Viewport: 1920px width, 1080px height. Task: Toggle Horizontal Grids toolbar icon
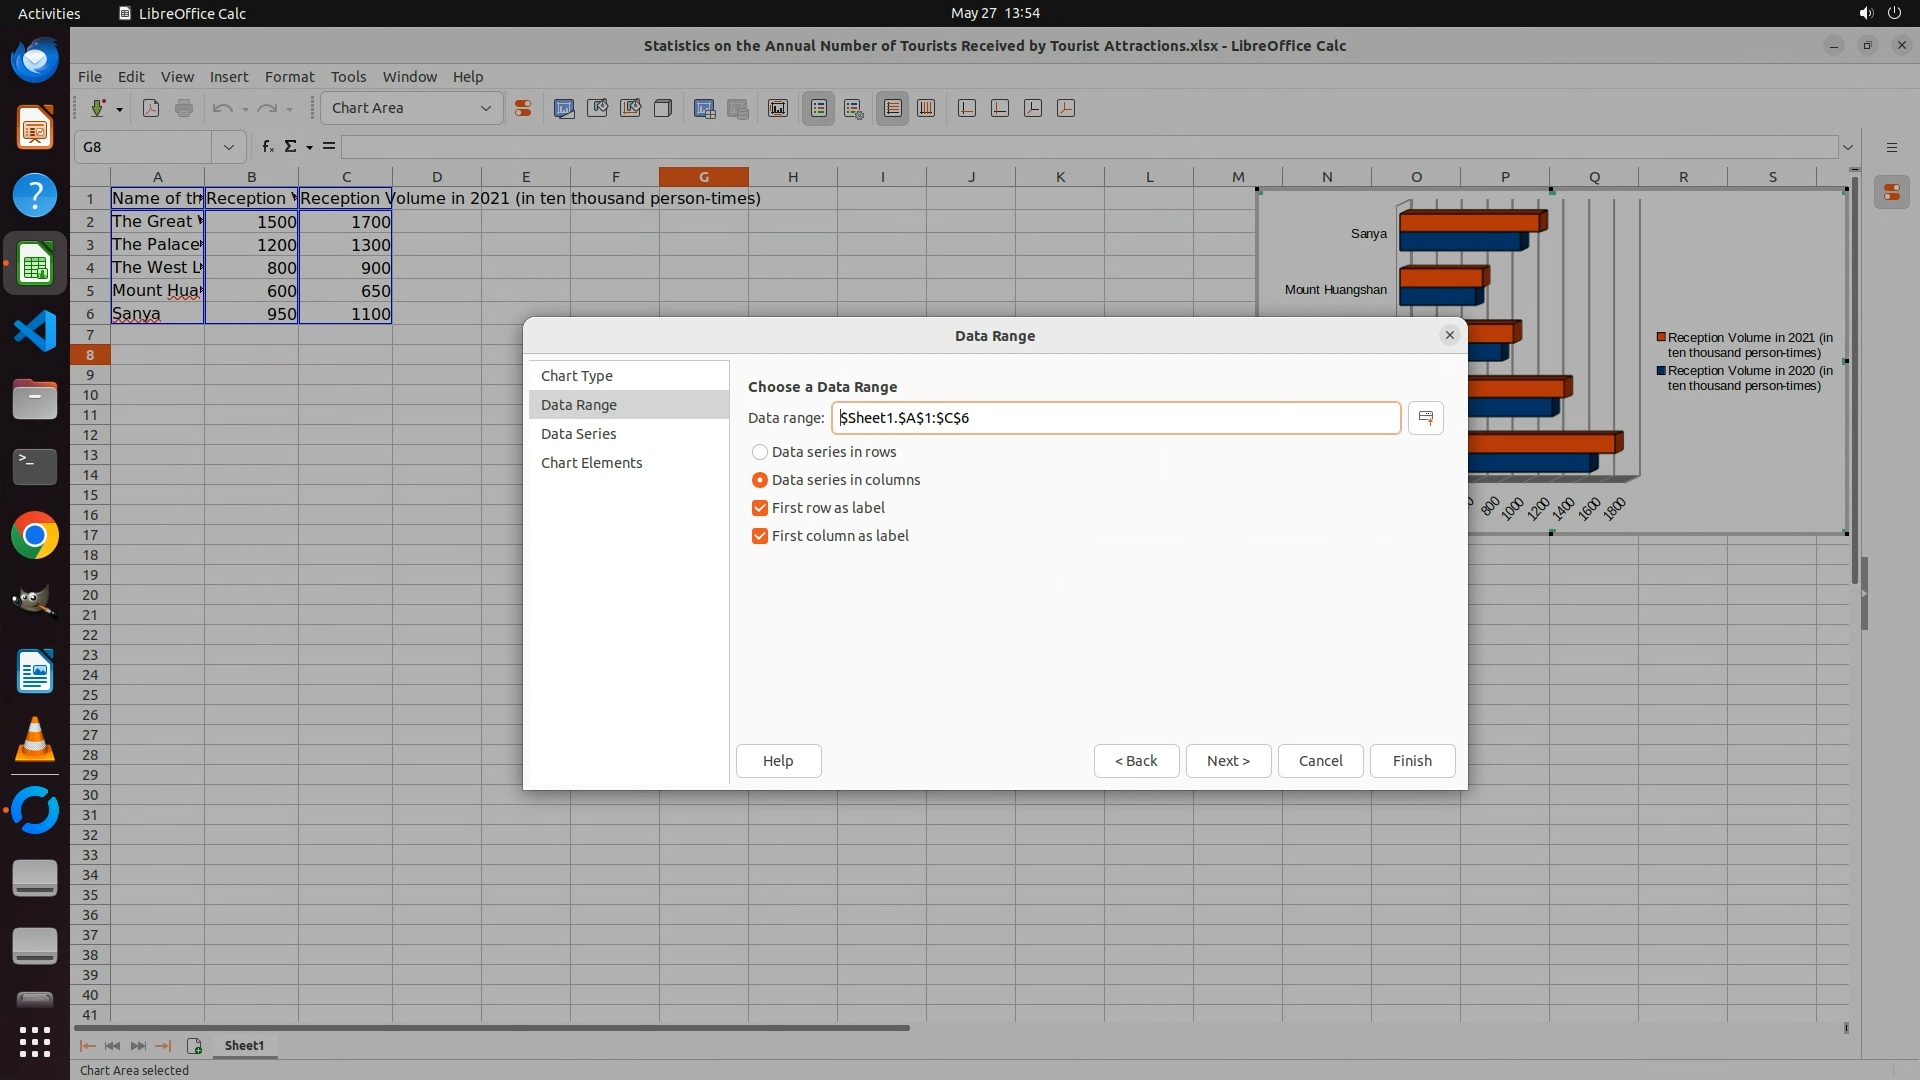[892, 108]
